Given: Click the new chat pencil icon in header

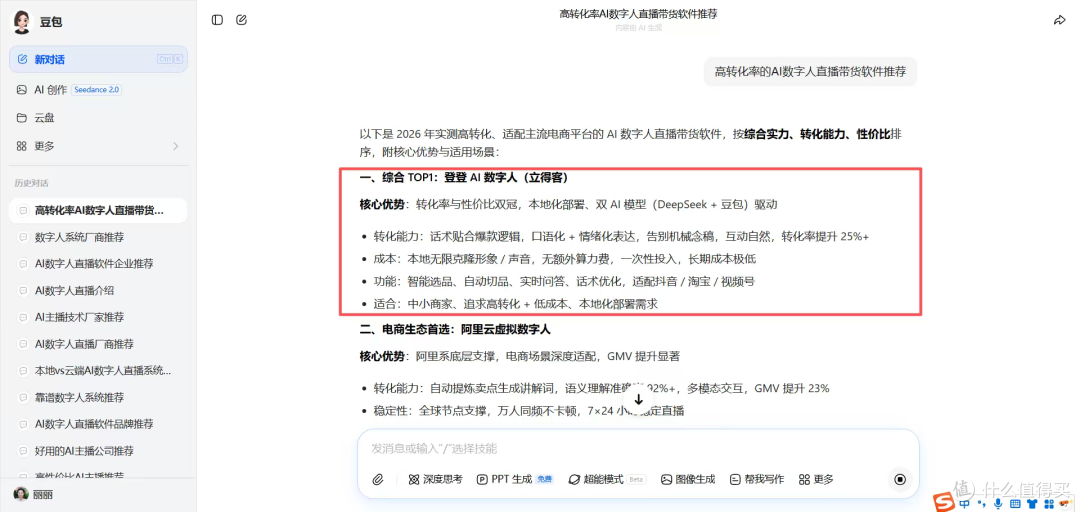Looking at the screenshot, I should click(x=241, y=20).
